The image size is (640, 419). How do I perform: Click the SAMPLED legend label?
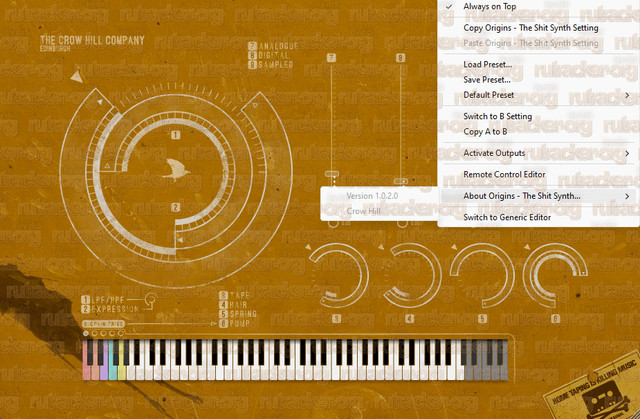click(x=276, y=64)
